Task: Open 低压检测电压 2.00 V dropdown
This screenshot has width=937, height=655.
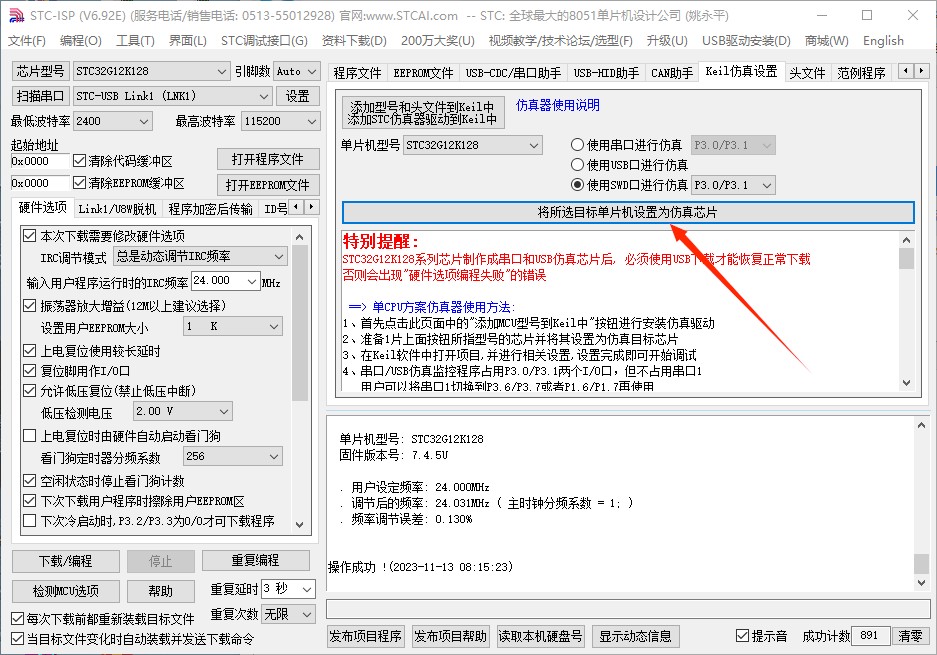Action: click(182, 411)
